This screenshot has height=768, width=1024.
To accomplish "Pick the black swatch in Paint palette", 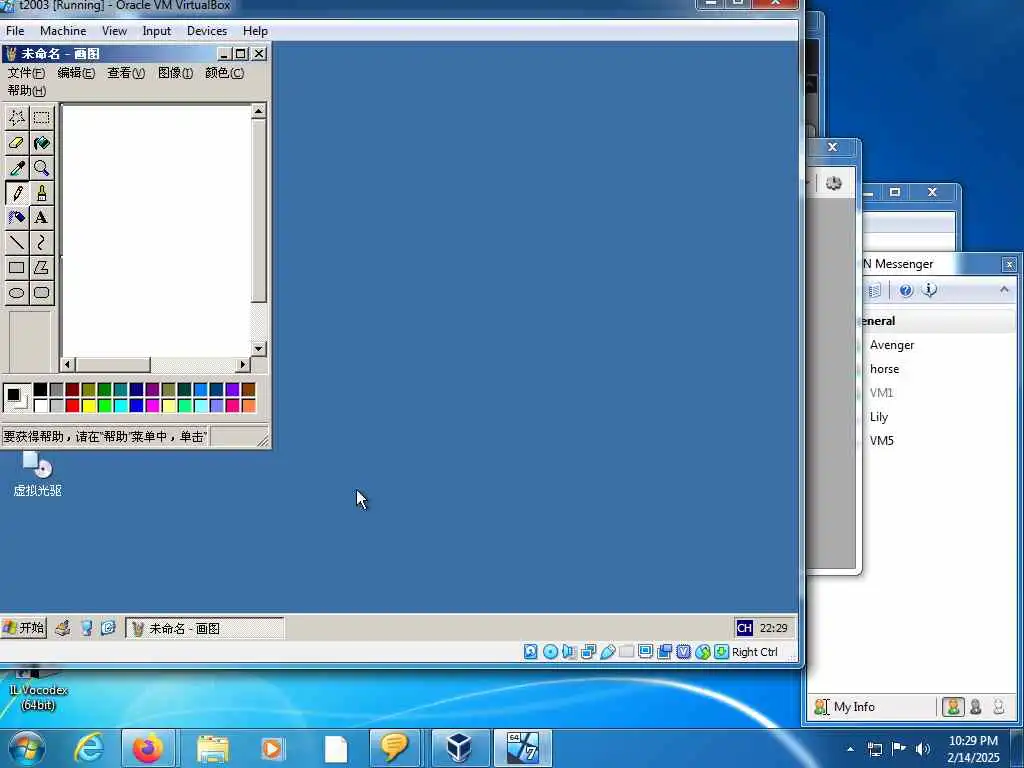I will [40, 389].
